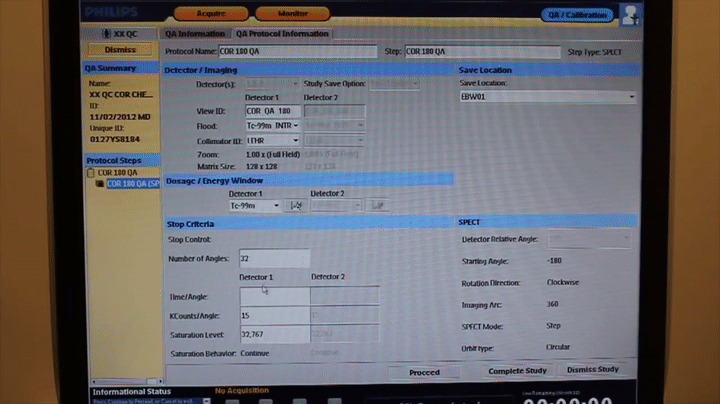The height and width of the screenshot is (404, 720).
Task: Open Detector 1 energy spectrum icon
Action: point(296,205)
